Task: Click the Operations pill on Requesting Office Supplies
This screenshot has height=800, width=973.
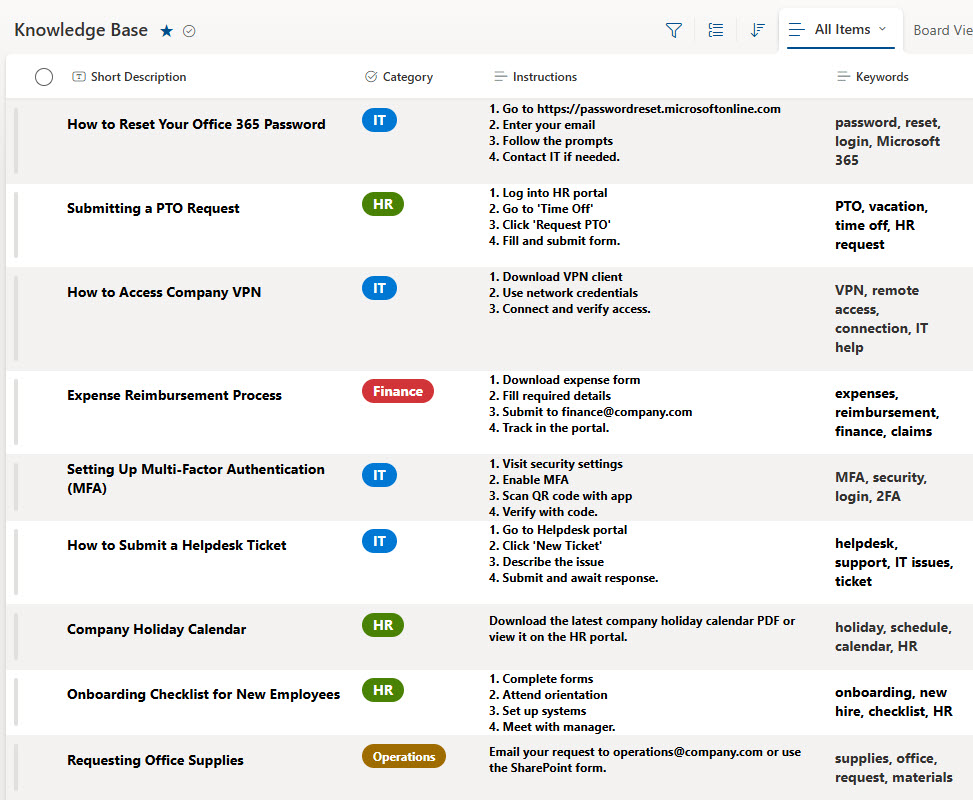Action: point(403,756)
